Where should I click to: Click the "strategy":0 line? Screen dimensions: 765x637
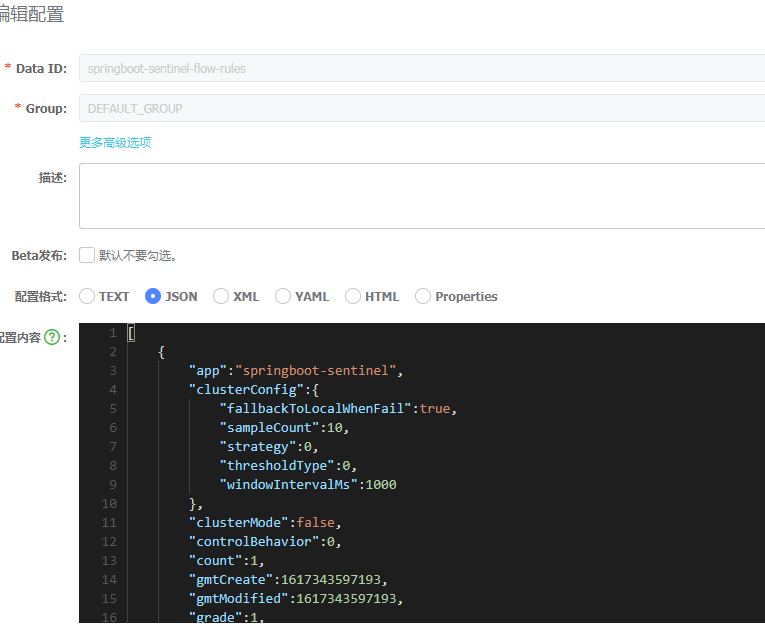[x=269, y=447]
